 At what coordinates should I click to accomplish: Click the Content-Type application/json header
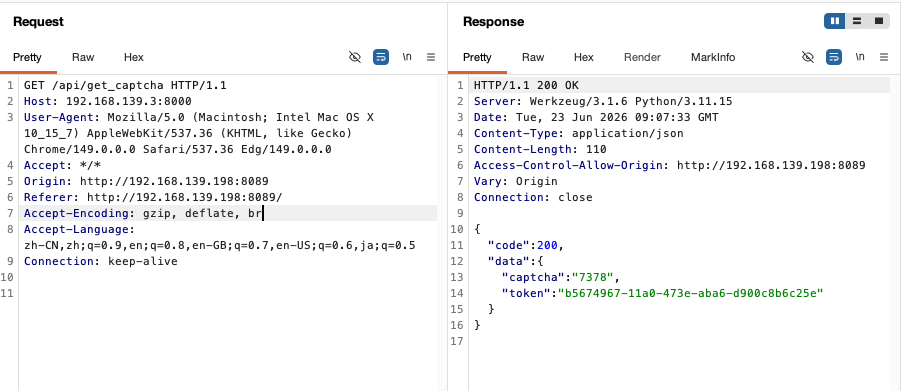tap(579, 133)
